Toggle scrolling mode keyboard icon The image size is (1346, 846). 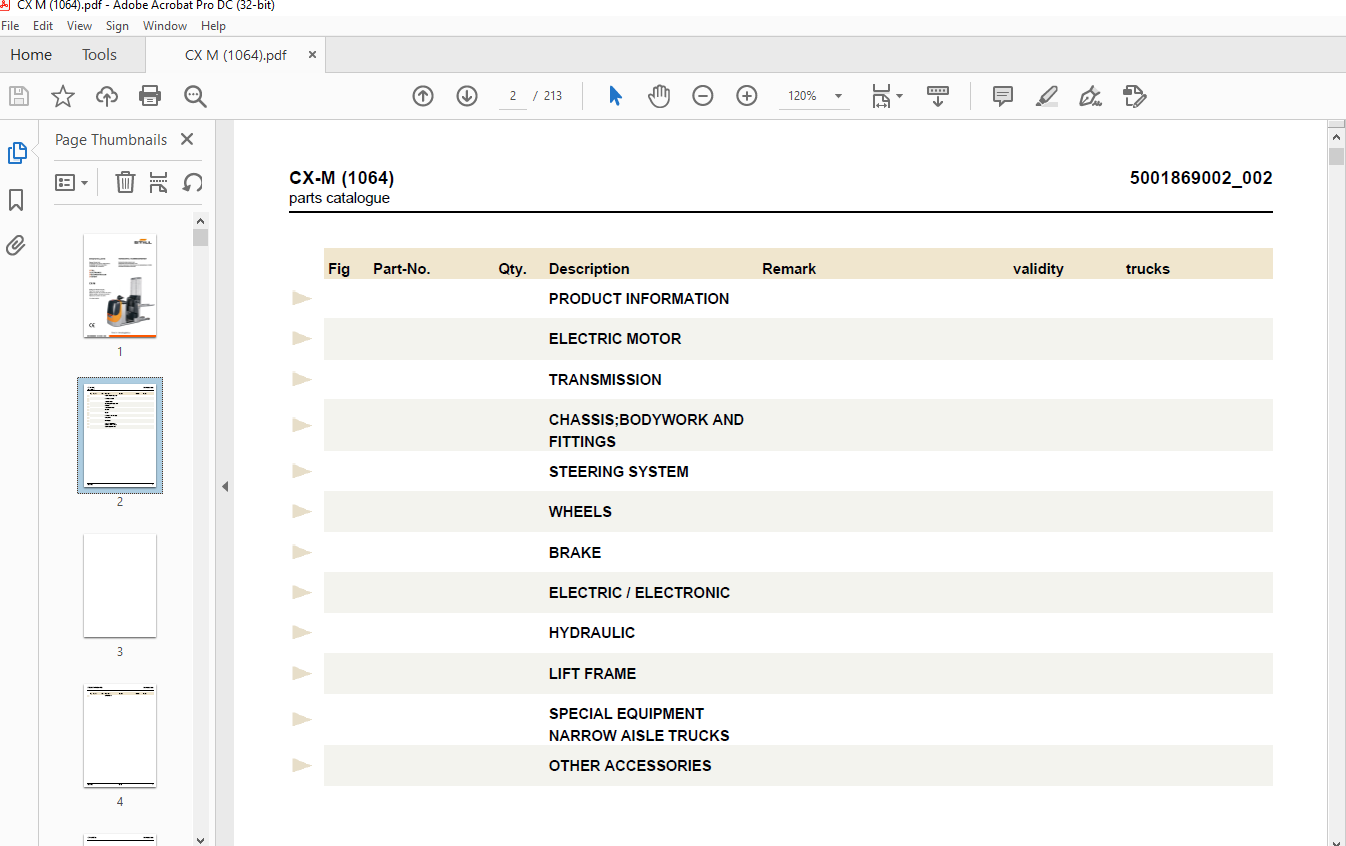click(x=937, y=96)
